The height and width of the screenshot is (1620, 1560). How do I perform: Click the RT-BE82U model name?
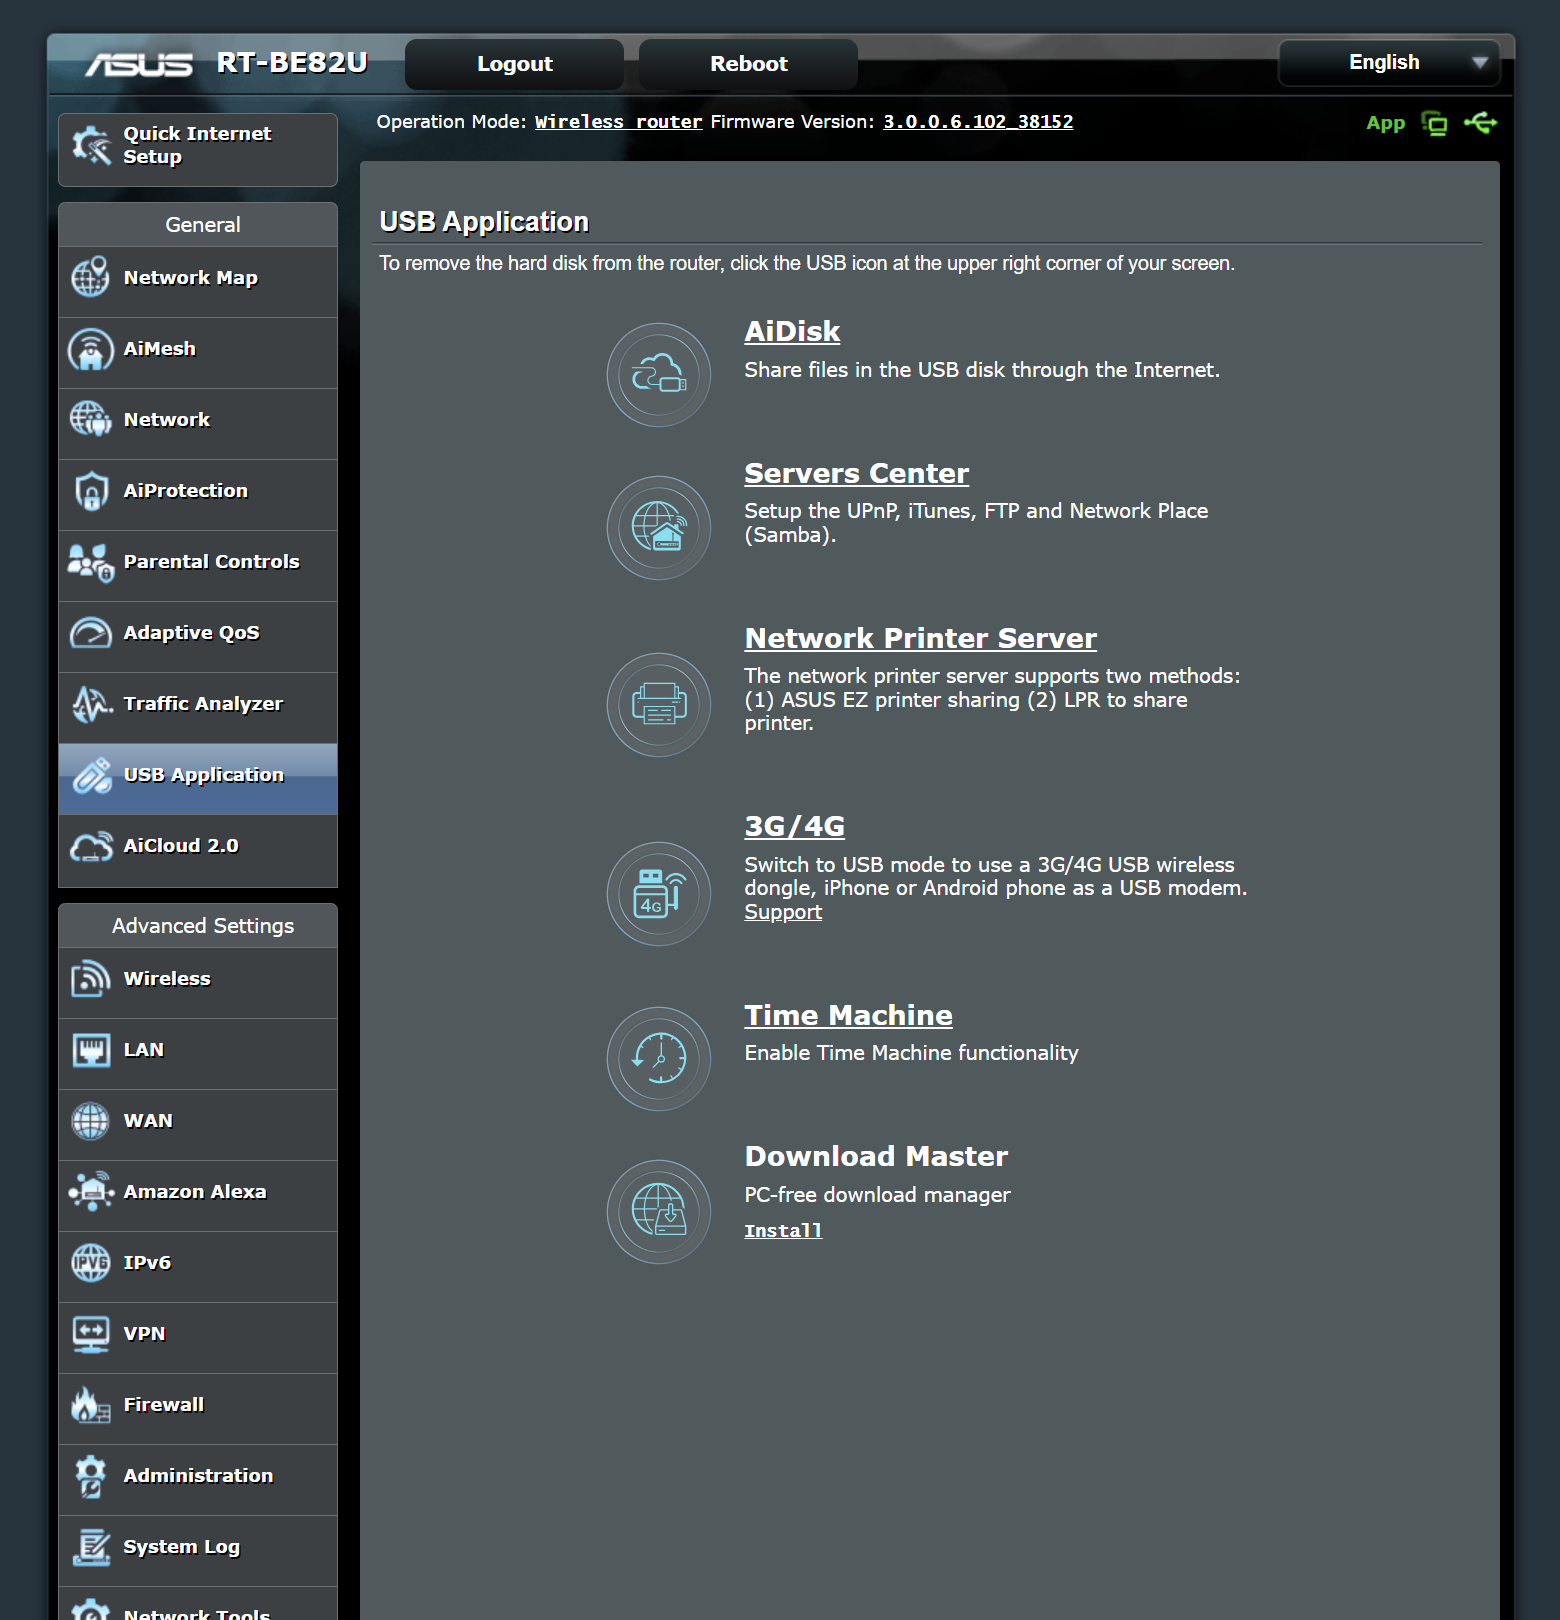click(292, 63)
